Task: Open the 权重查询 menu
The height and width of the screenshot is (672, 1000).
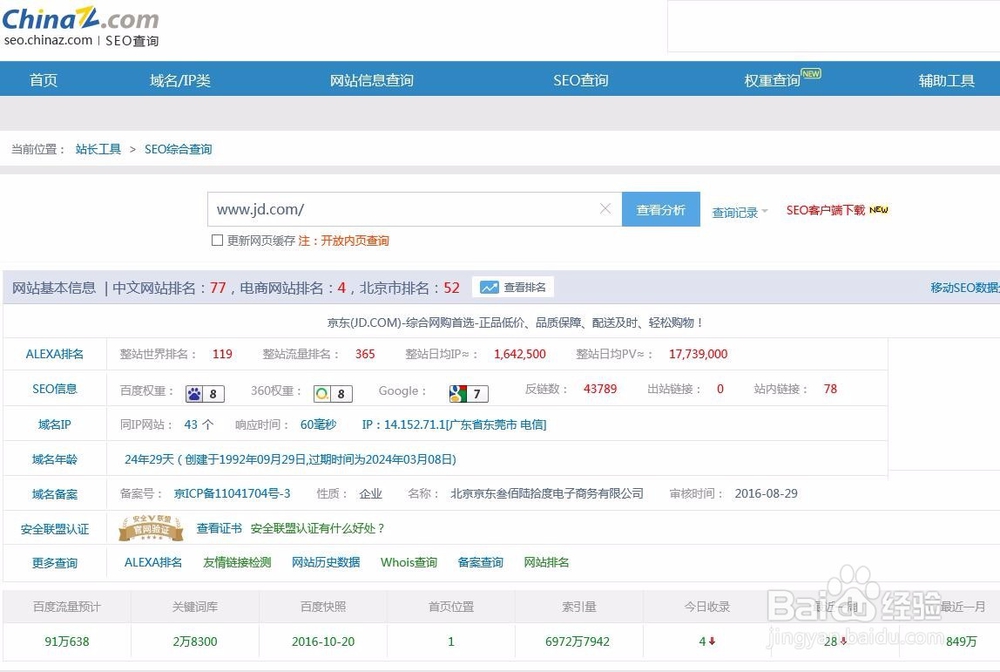Action: 772,81
